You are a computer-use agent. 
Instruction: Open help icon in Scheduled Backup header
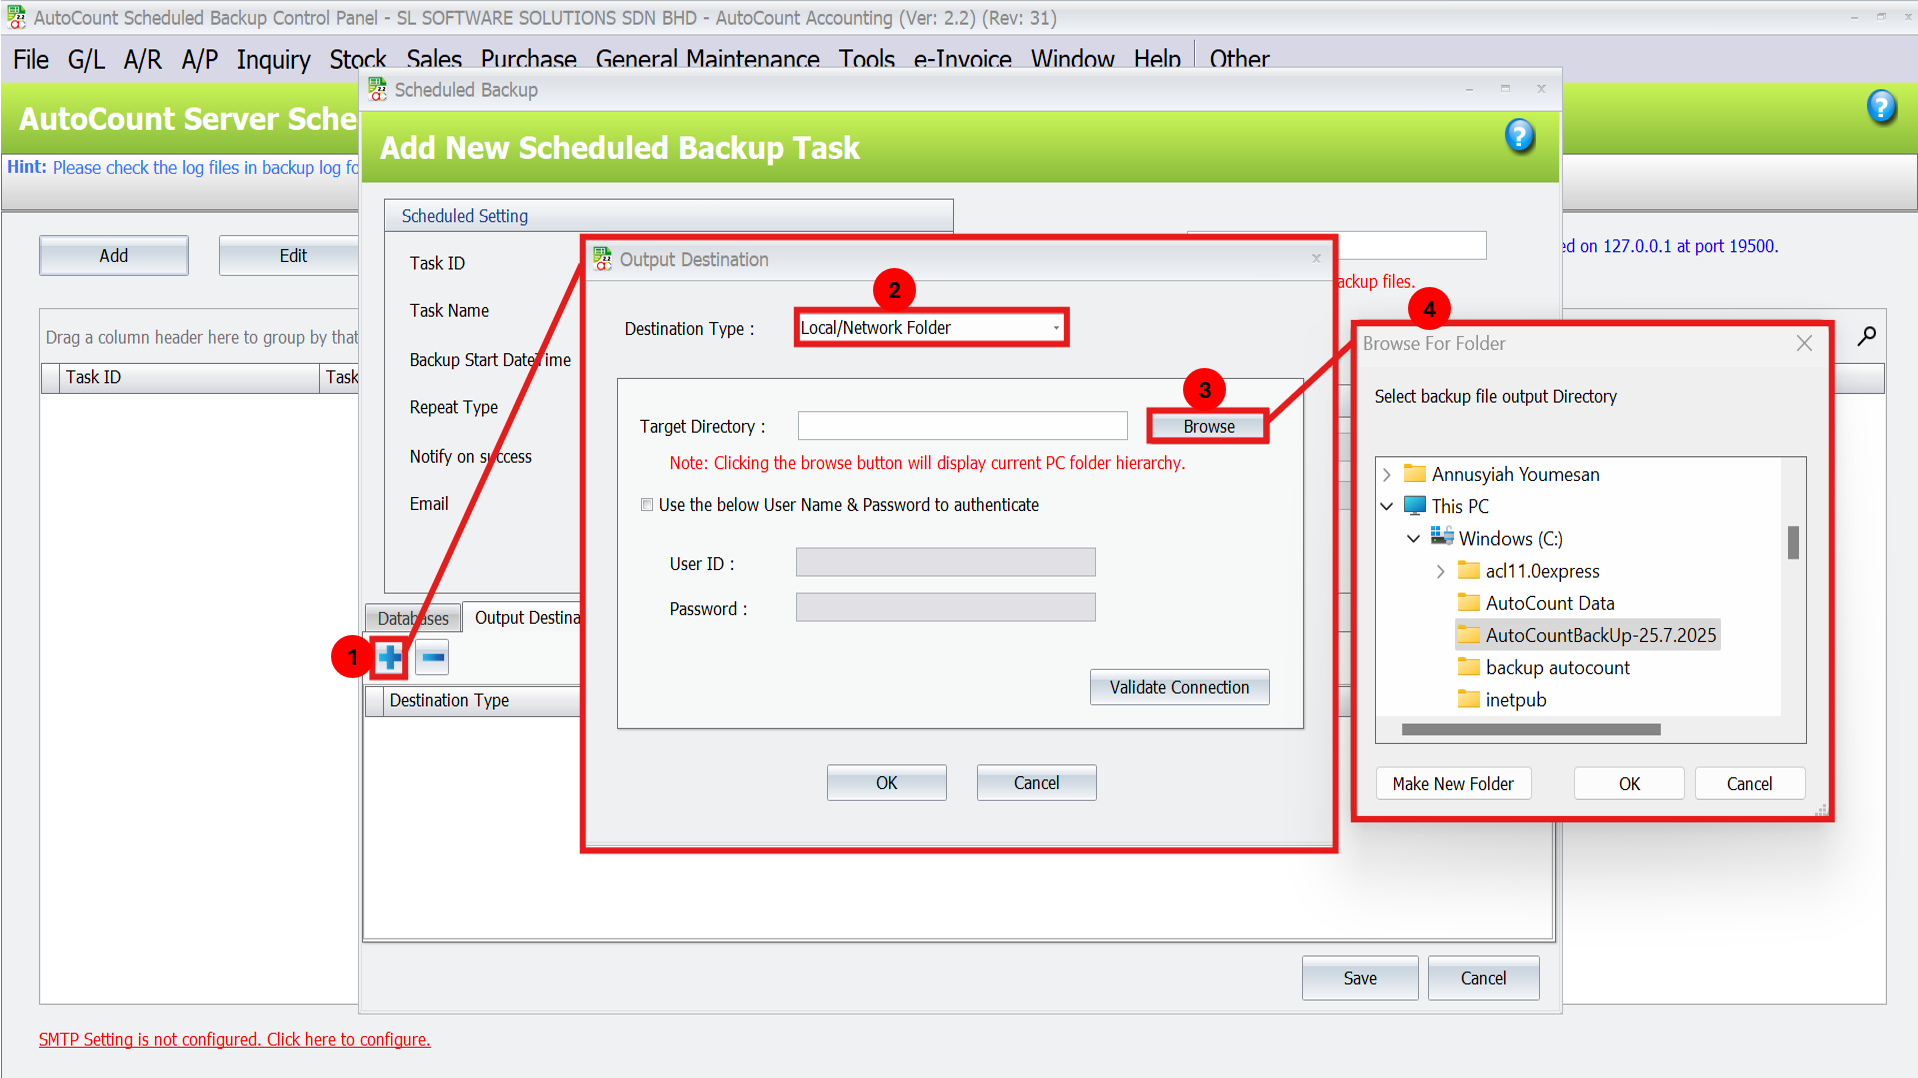[x=1519, y=136]
